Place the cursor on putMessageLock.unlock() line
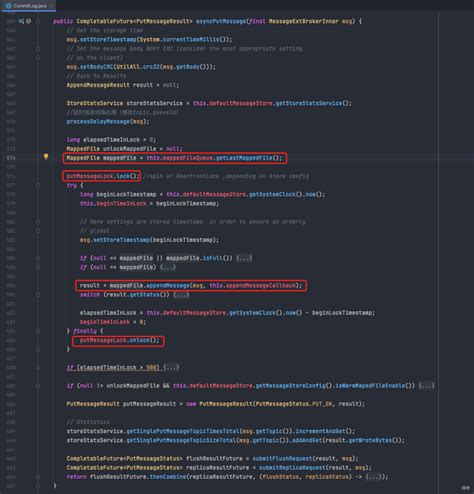The image size is (474, 494). coord(119,340)
